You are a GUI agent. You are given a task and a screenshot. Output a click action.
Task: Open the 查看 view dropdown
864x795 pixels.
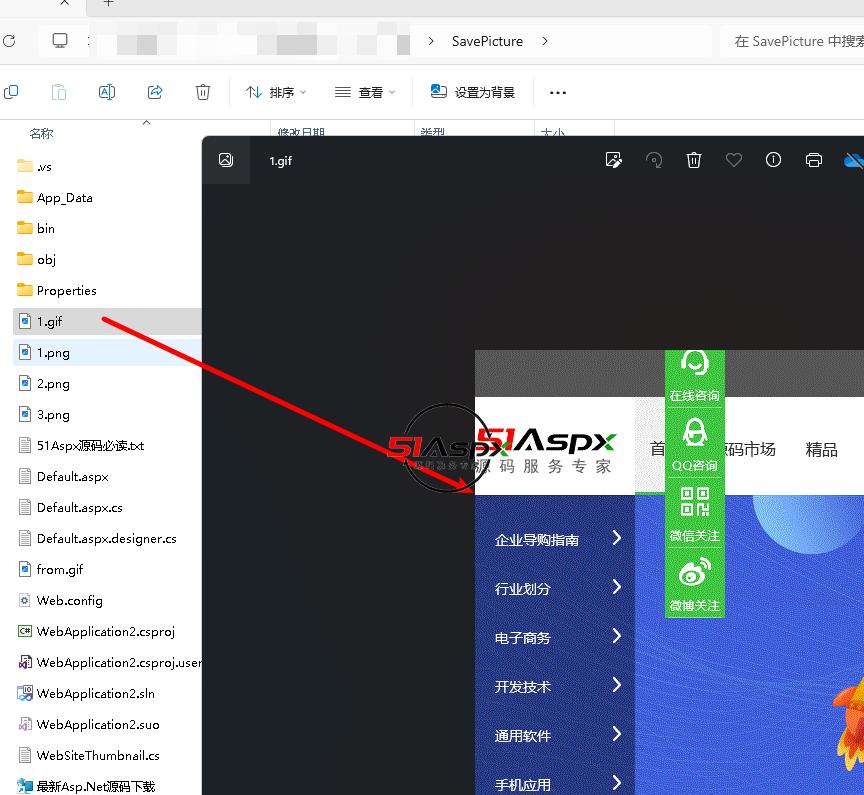click(x=365, y=92)
